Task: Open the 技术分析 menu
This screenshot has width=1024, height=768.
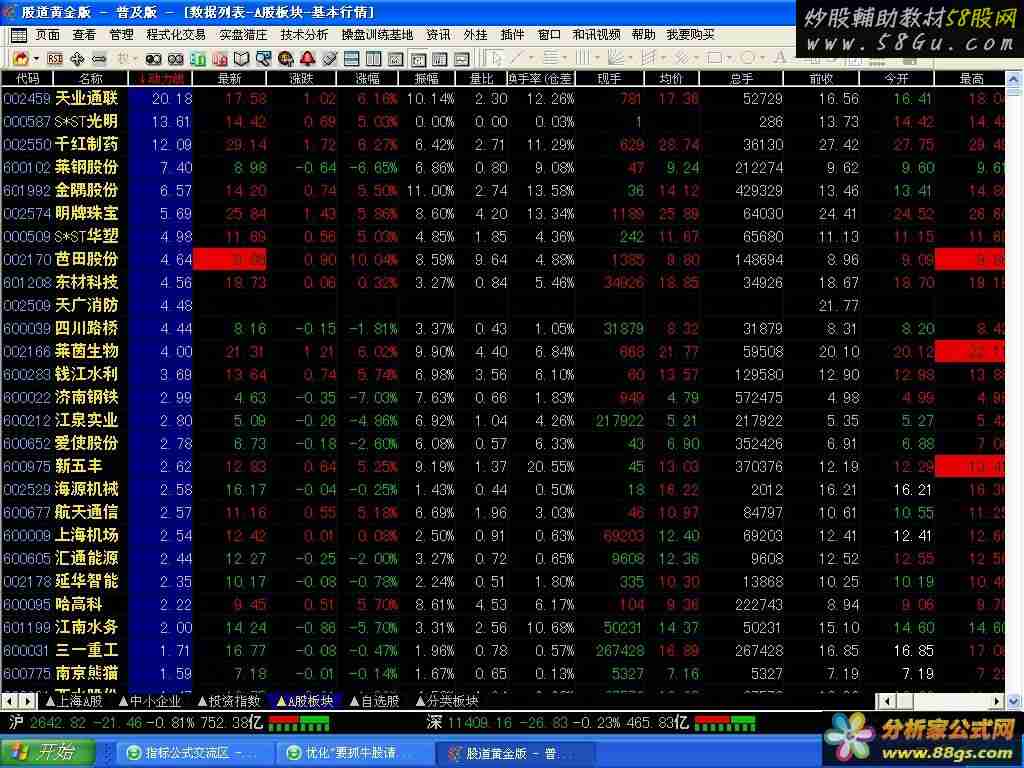Action: coord(304,35)
